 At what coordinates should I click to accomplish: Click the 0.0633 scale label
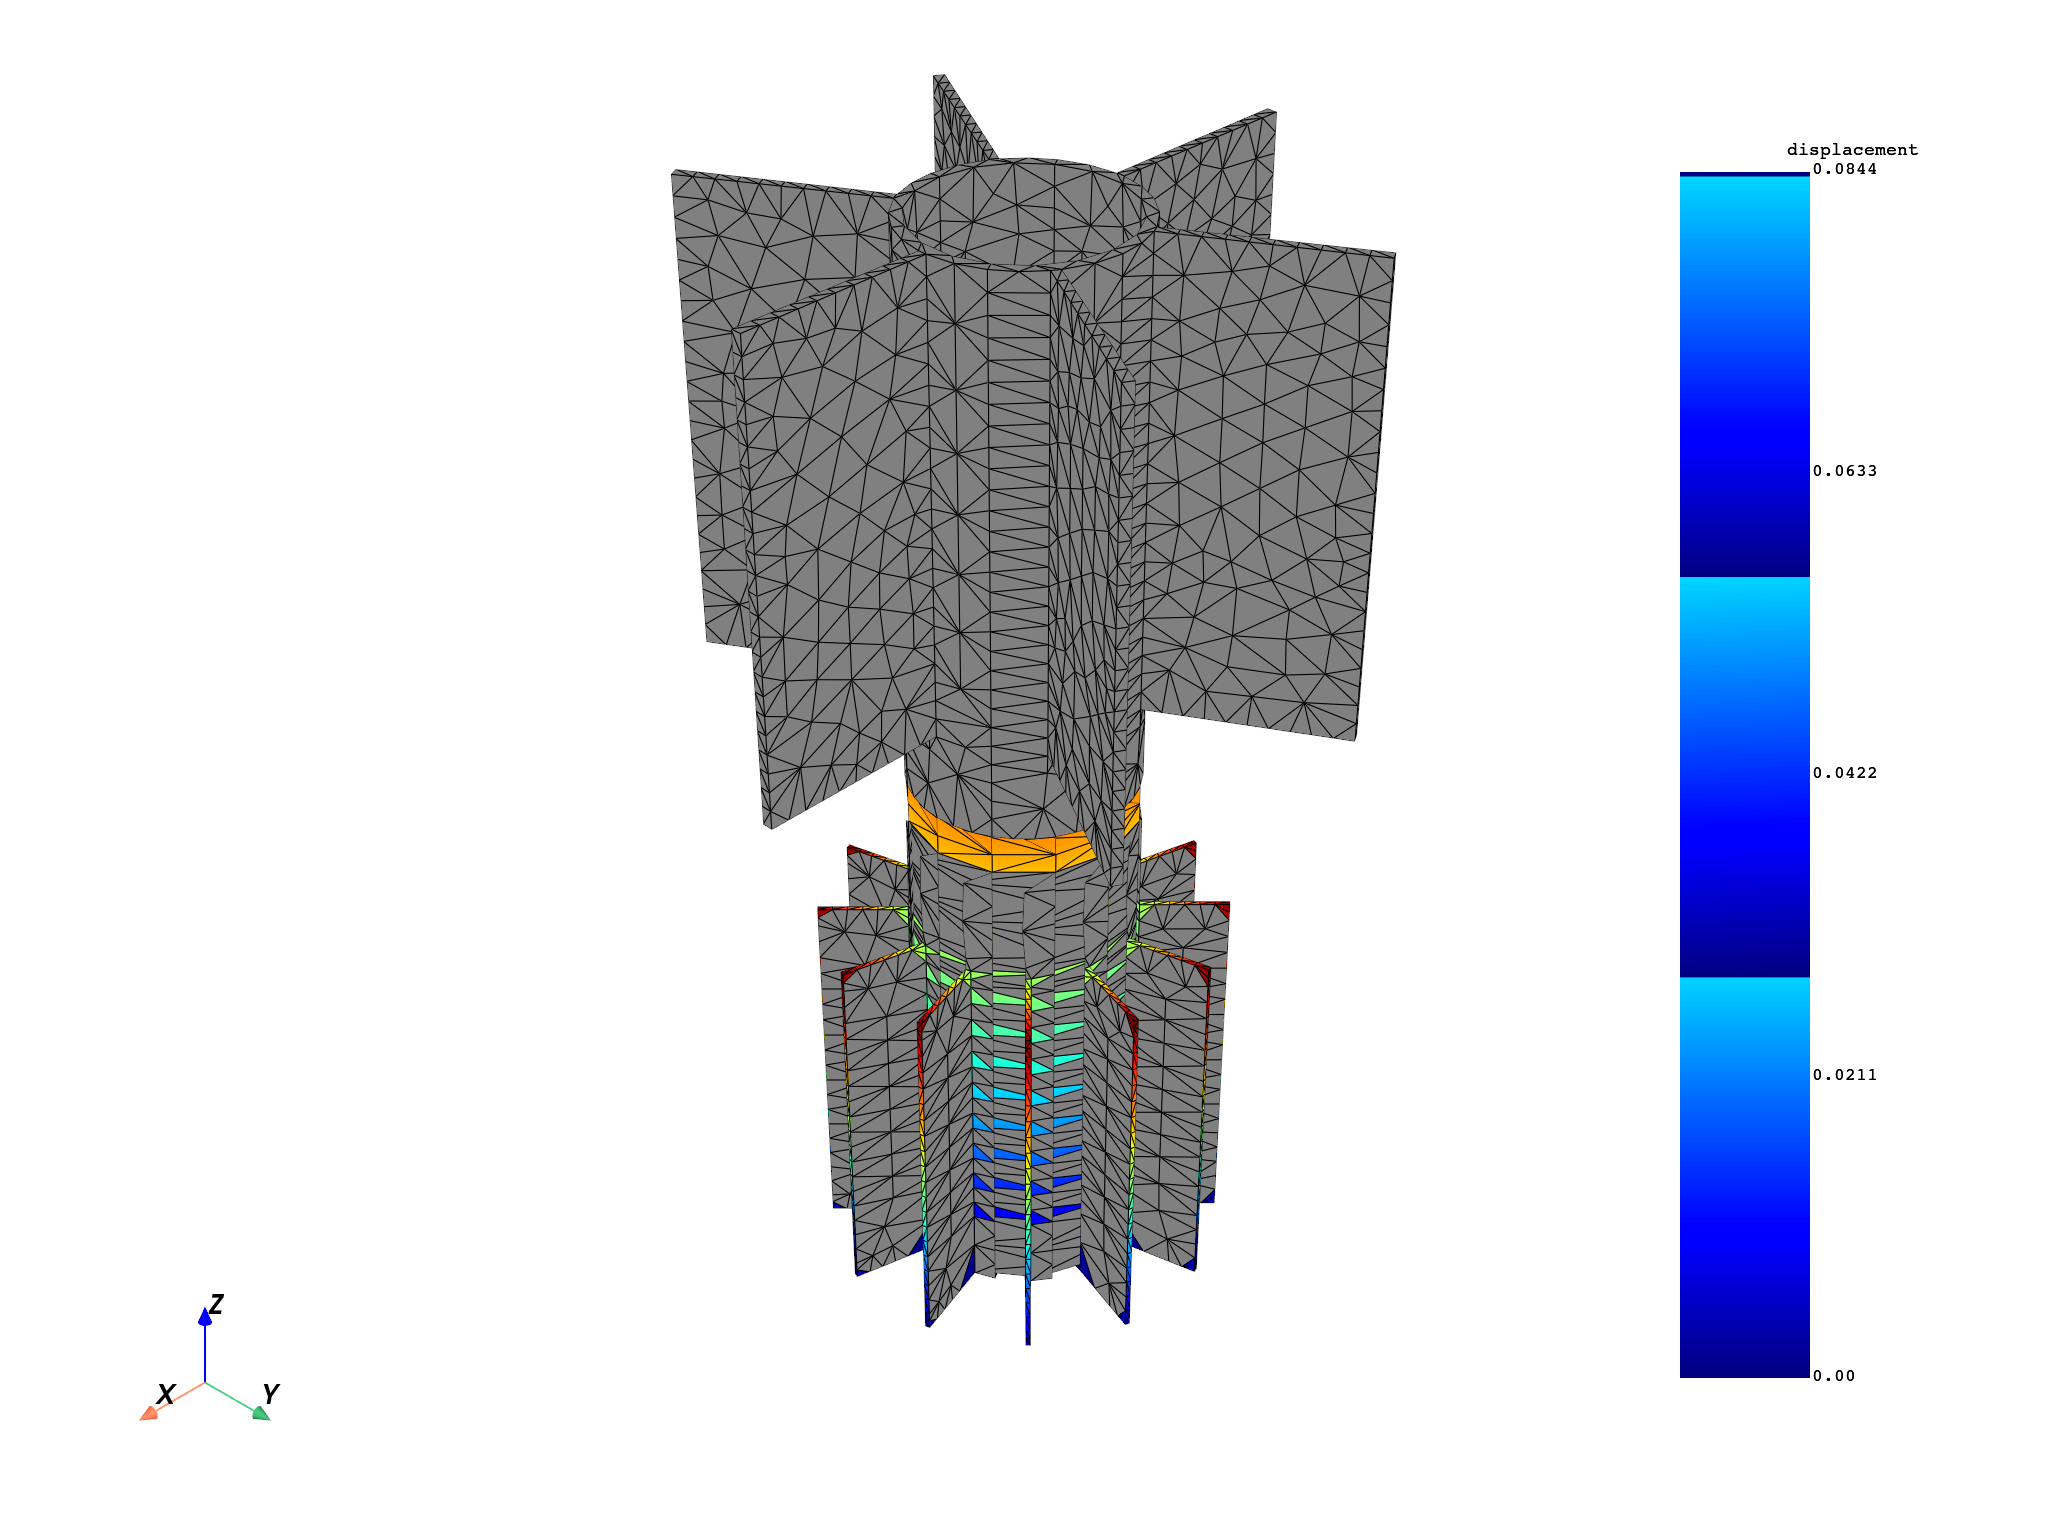1844,471
